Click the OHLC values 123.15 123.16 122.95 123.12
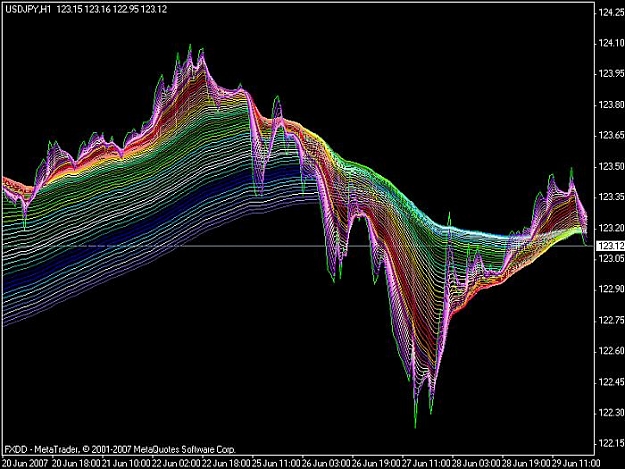 (112, 9)
